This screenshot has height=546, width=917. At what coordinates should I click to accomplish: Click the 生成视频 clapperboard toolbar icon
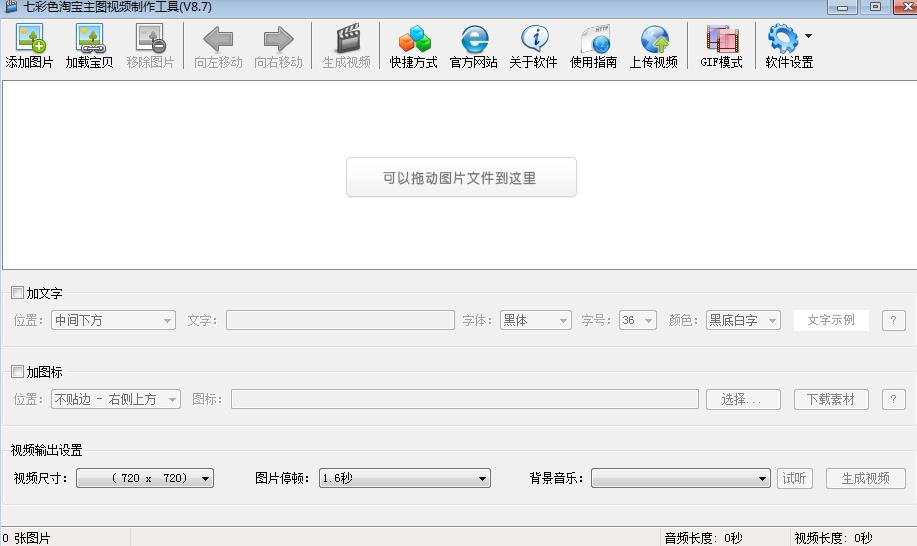tap(347, 39)
